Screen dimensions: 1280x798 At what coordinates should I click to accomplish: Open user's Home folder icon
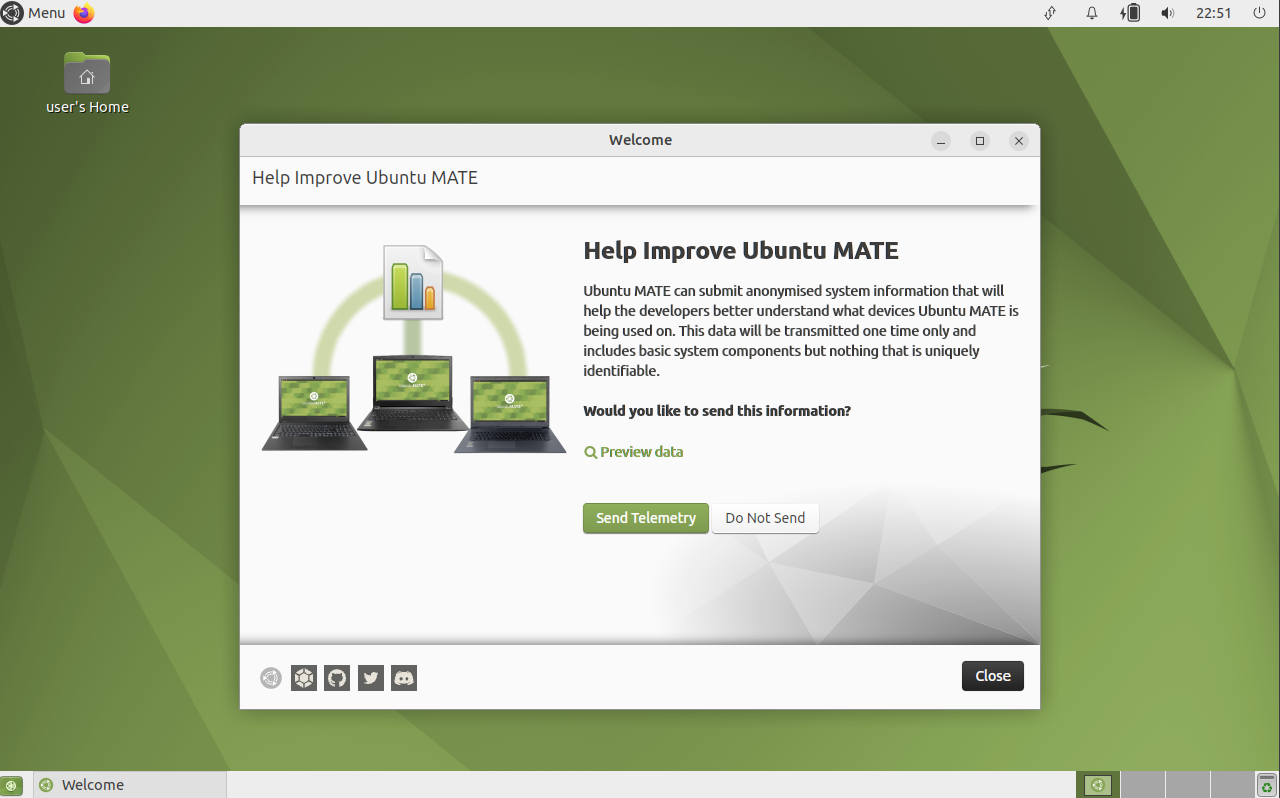pos(87,84)
